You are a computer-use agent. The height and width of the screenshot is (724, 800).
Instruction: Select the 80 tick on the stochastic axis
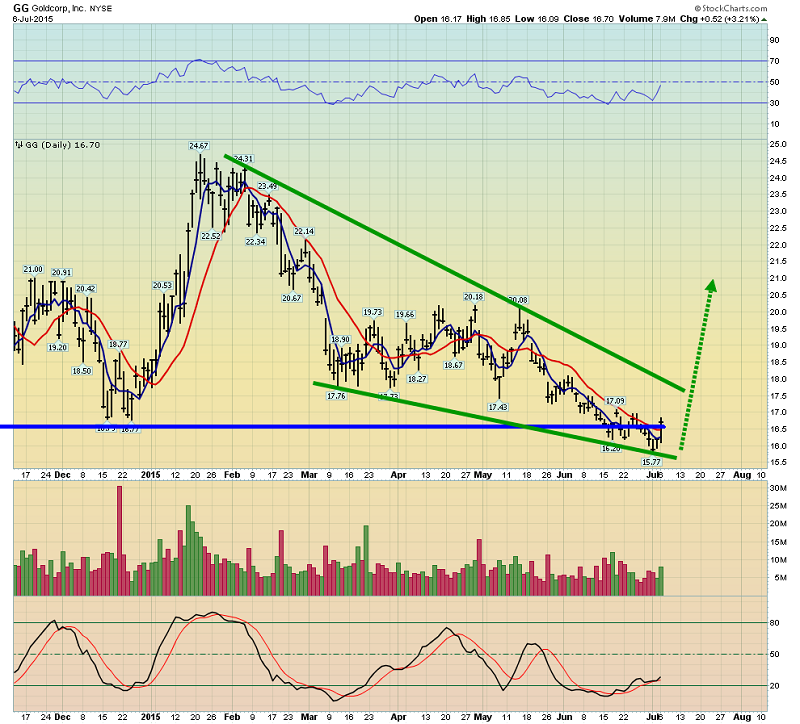coord(774,622)
